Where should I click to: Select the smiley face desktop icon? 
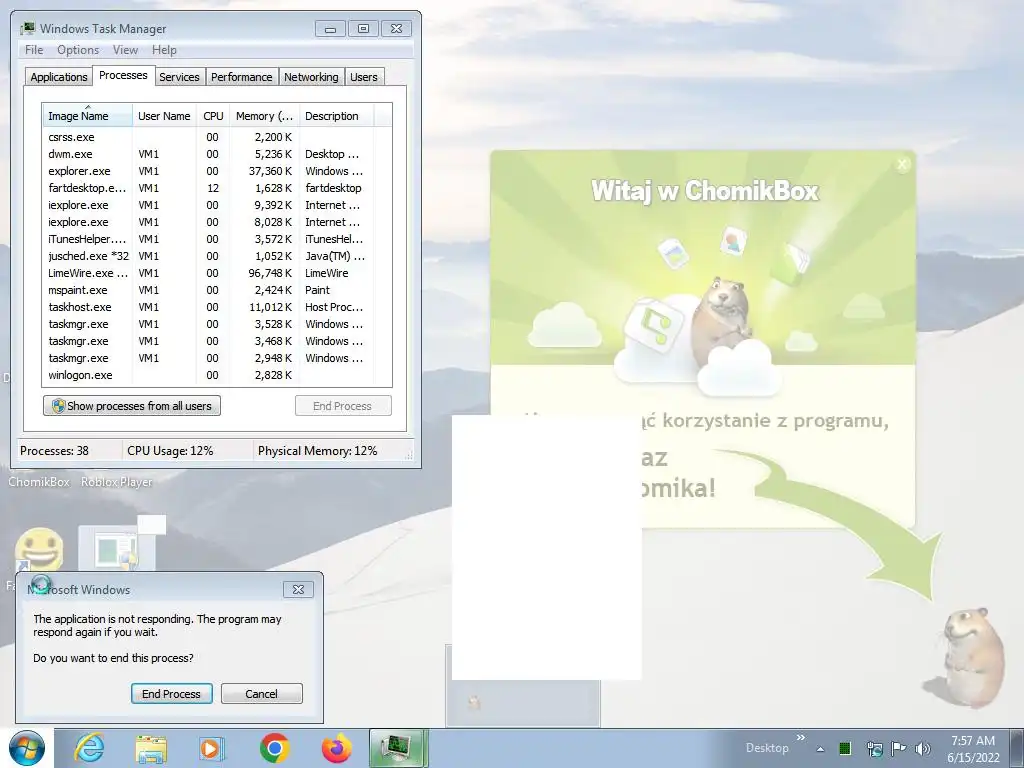point(39,550)
